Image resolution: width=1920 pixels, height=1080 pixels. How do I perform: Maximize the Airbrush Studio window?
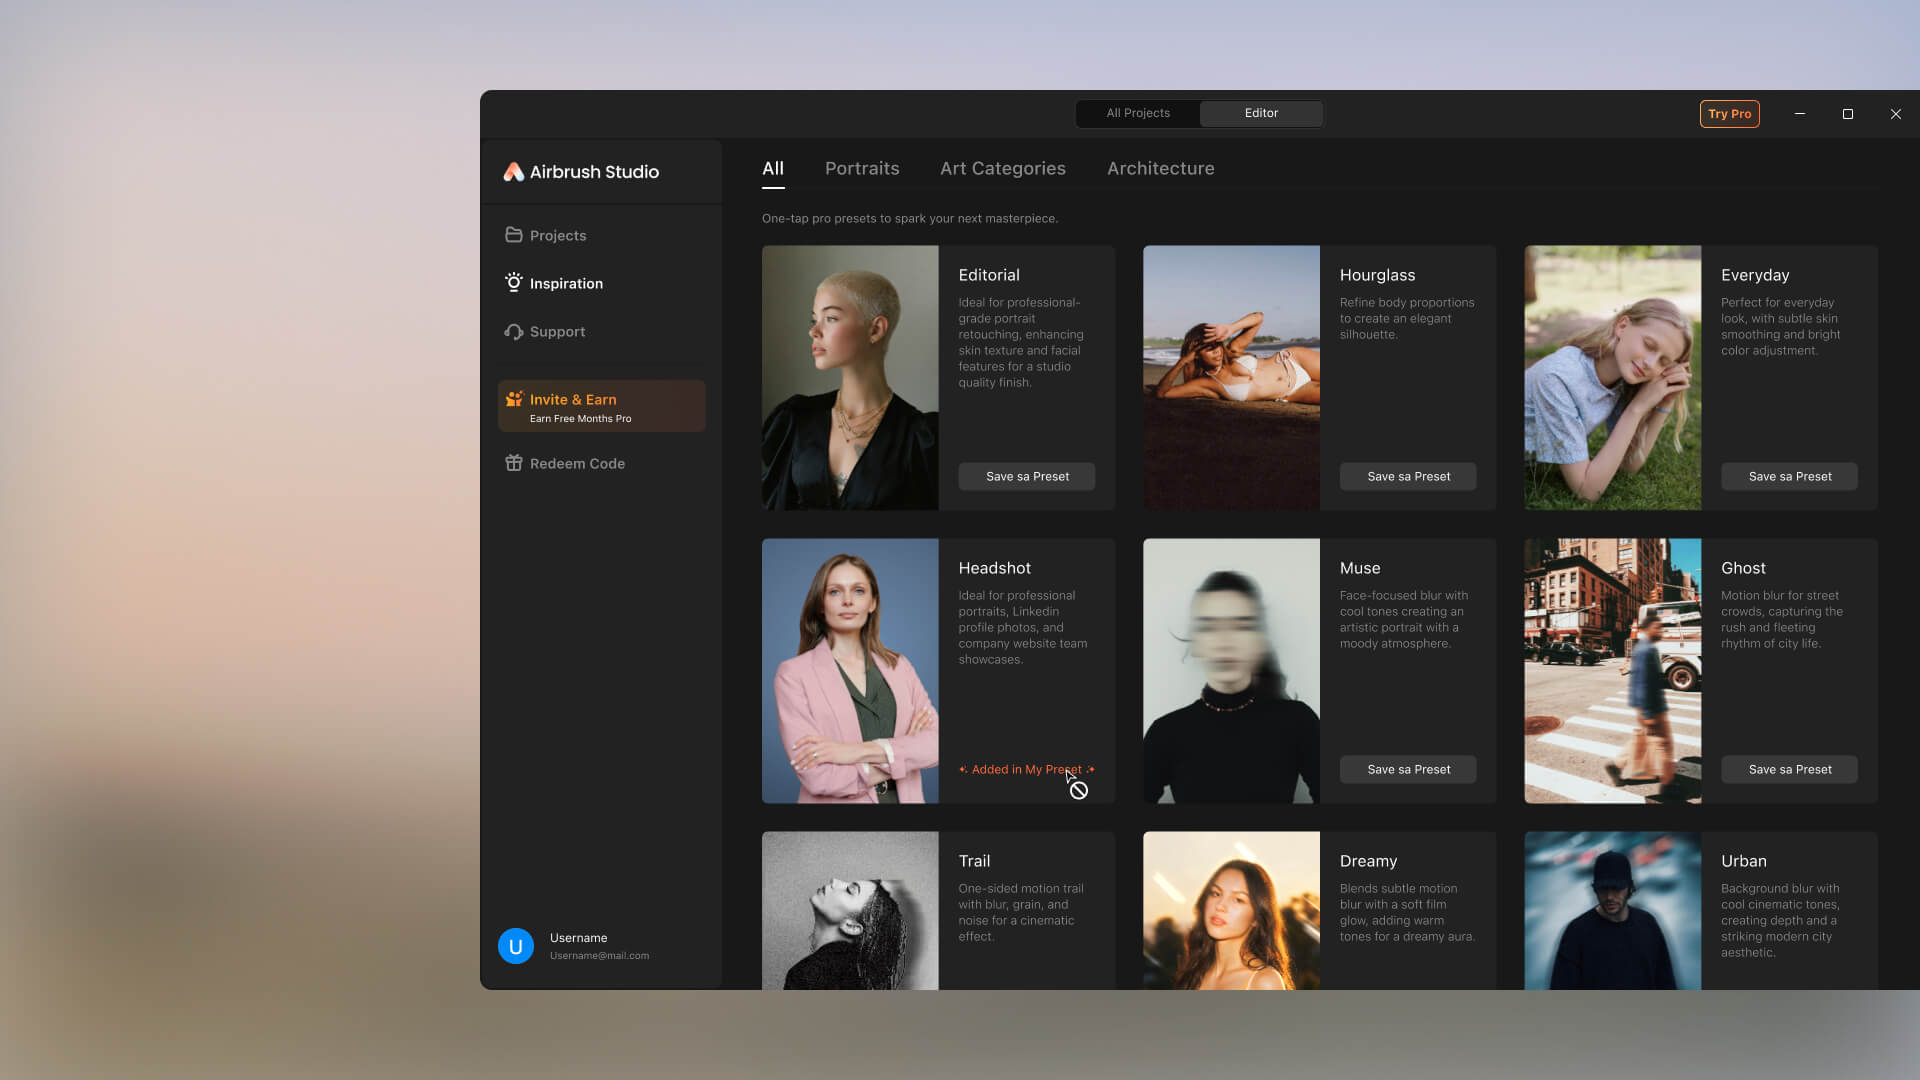coord(1848,114)
